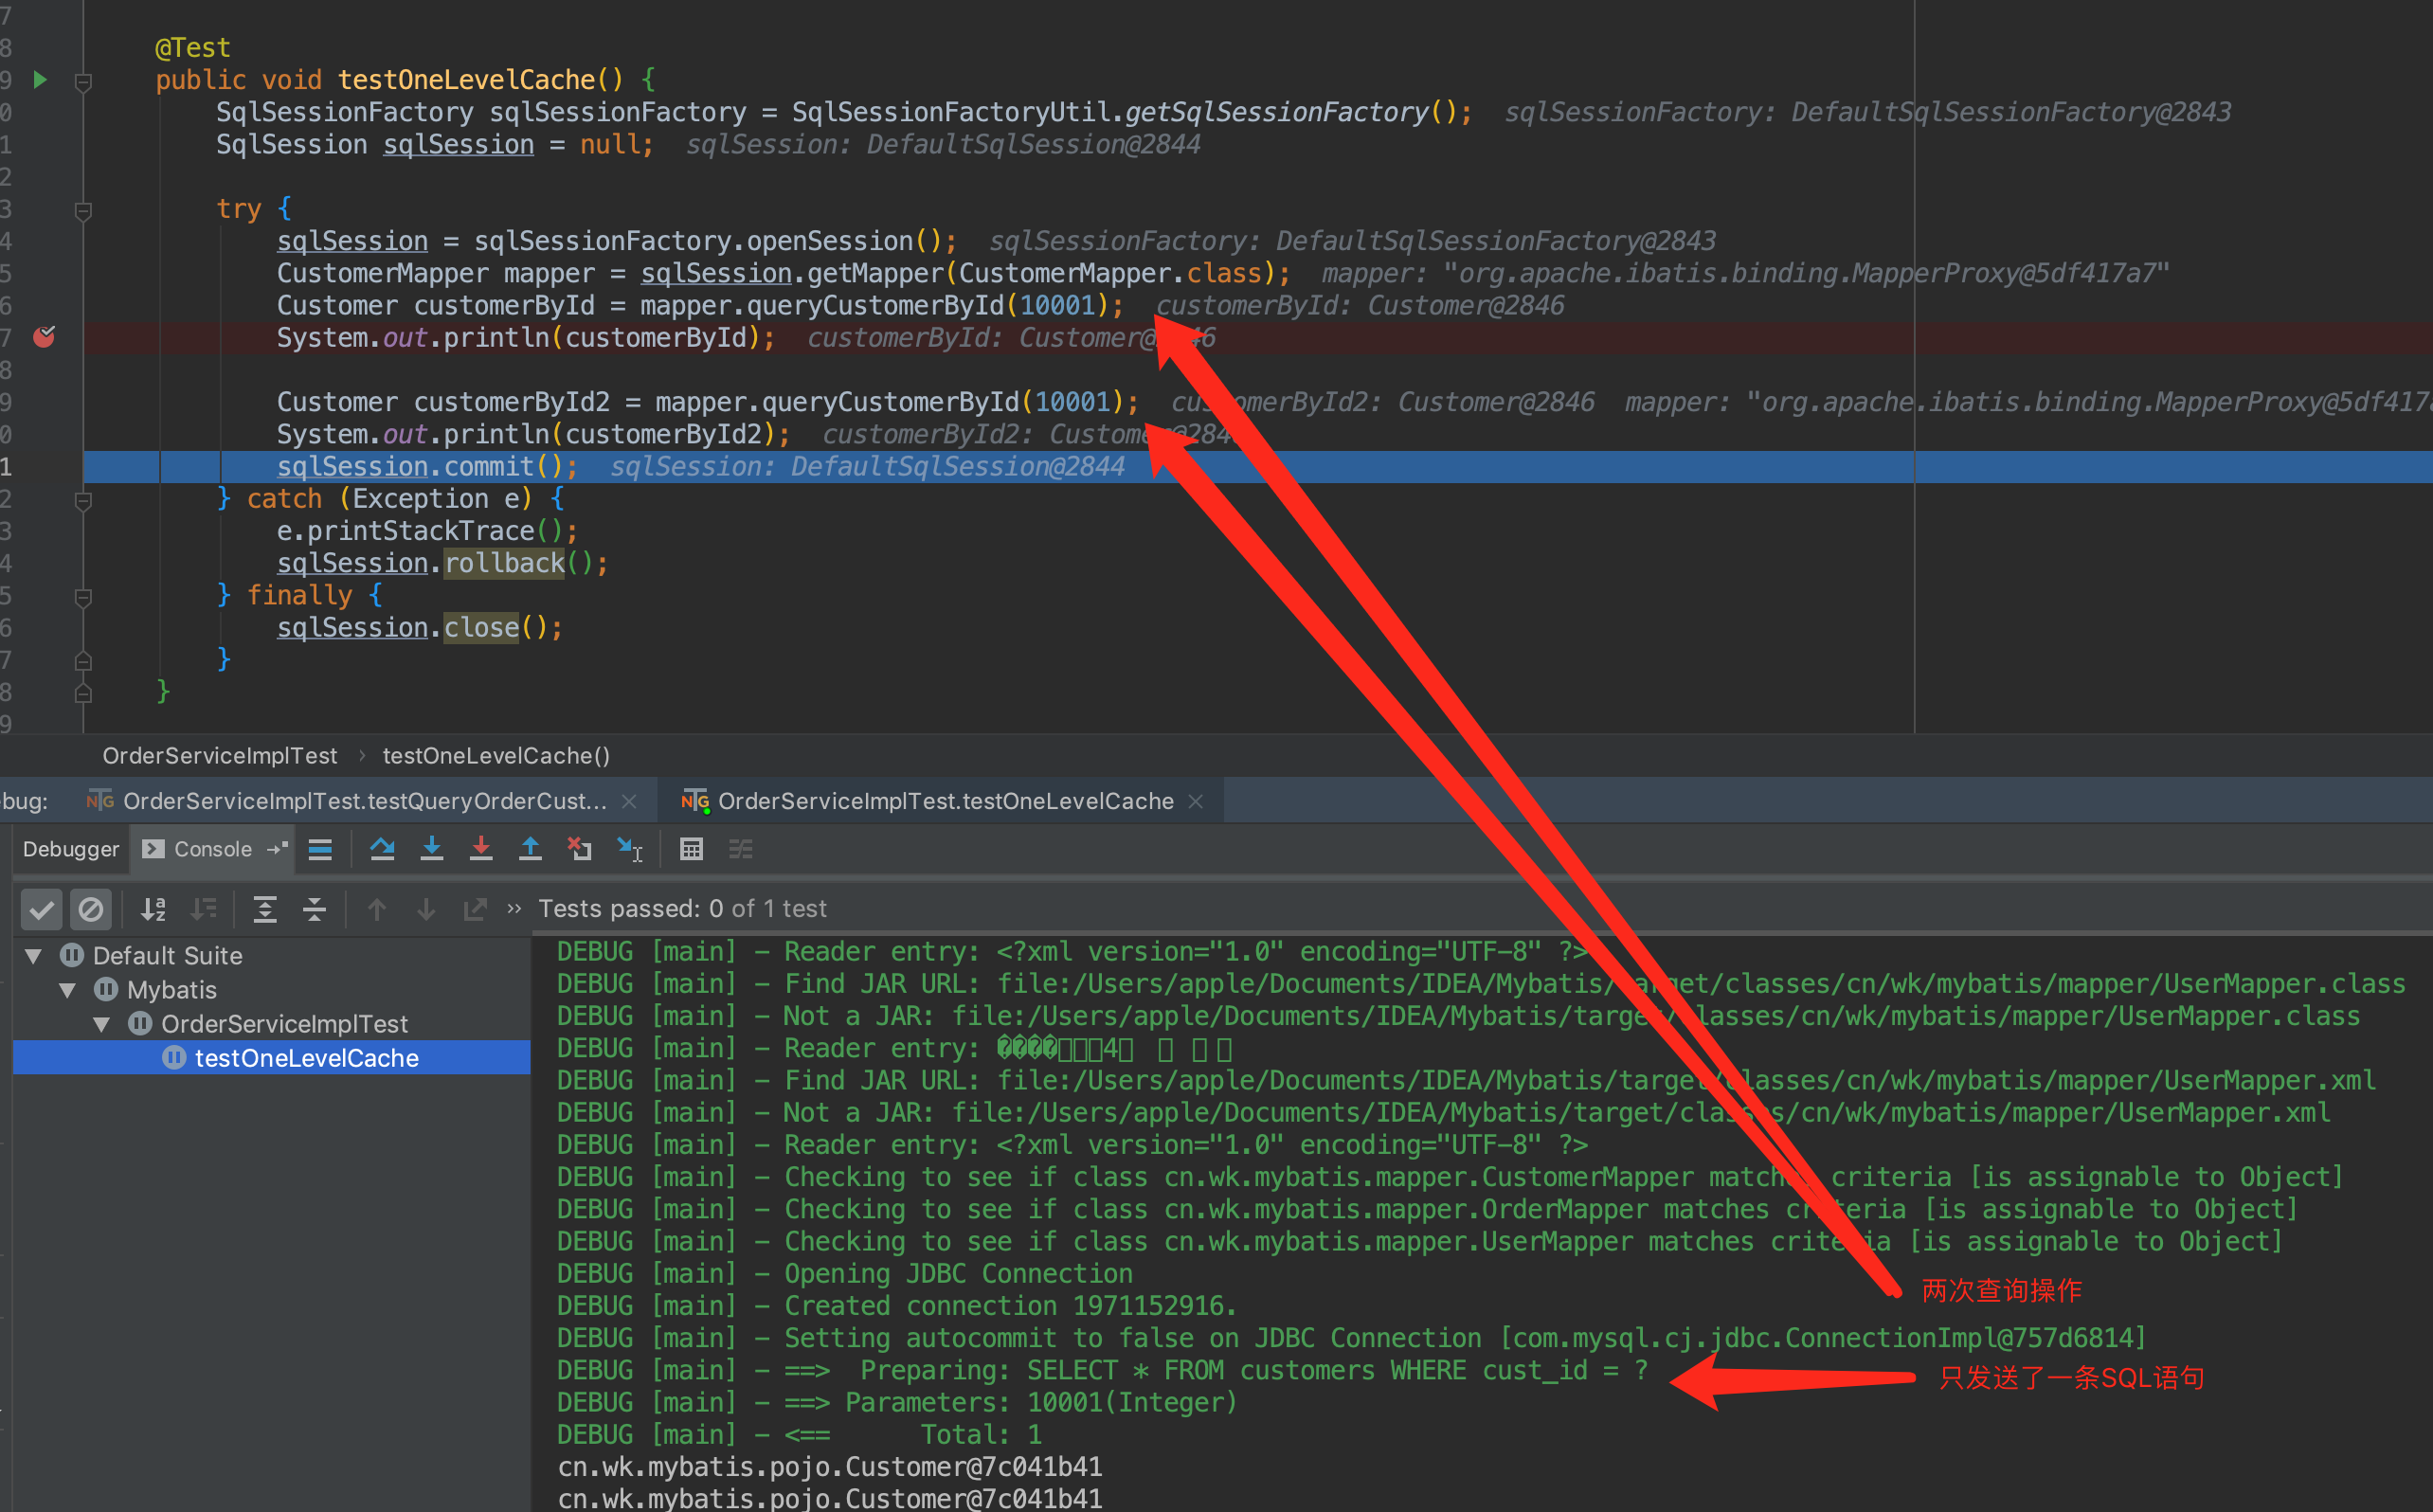Screen dimensions: 2433x1512
Task: Toggle breakpoint on System.out.println(customerById) line
Action: pos(44,337)
